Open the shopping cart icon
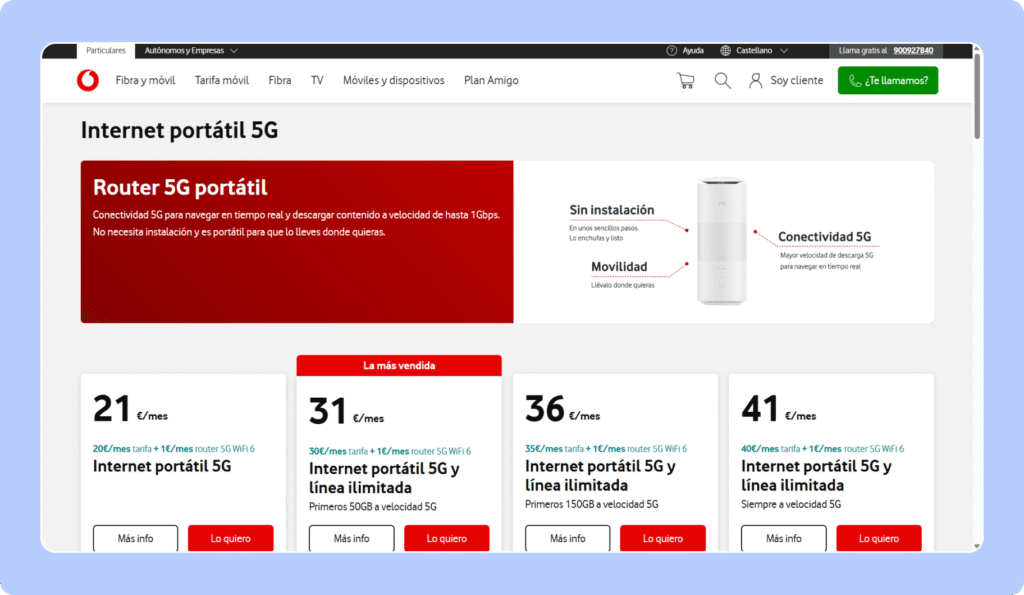 (685, 81)
